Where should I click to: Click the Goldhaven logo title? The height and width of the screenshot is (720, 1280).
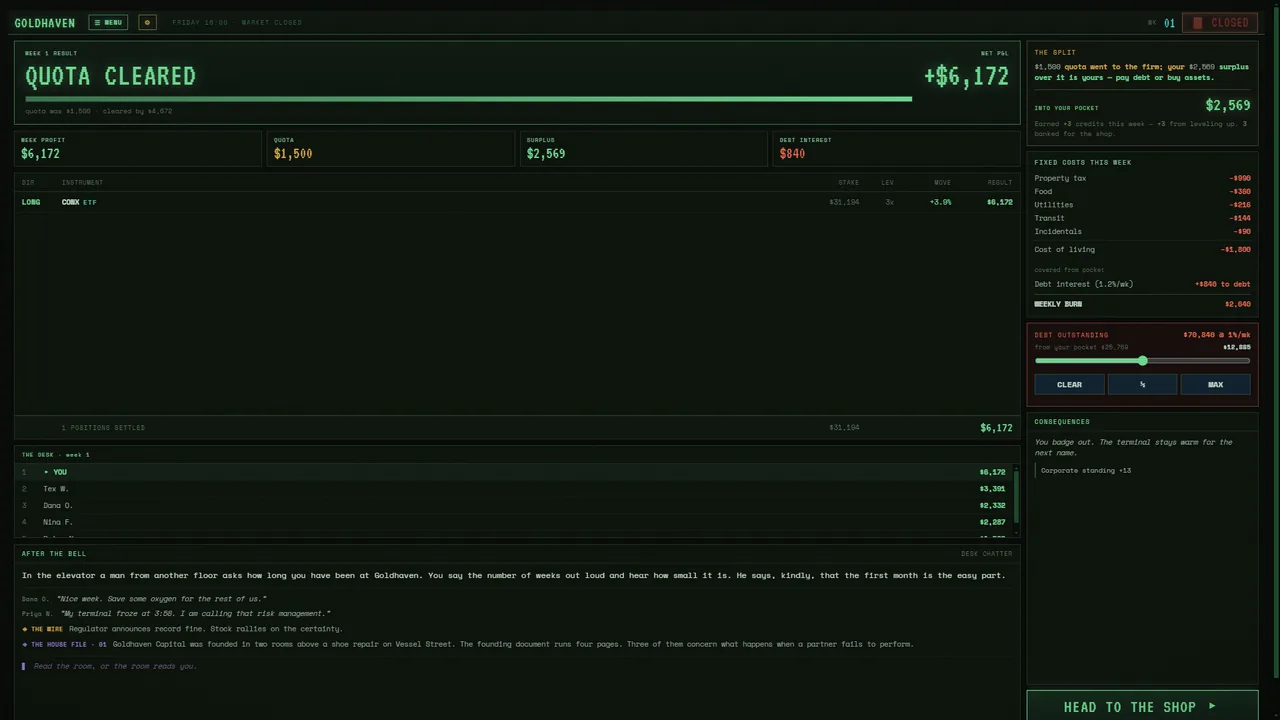[44, 22]
